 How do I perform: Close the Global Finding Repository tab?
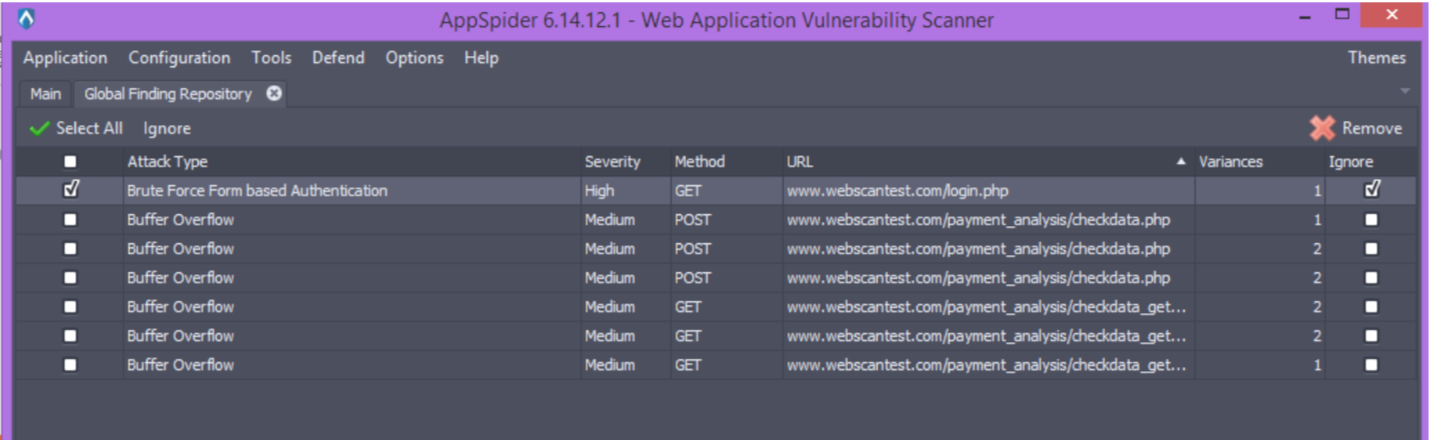(x=273, y=93)
